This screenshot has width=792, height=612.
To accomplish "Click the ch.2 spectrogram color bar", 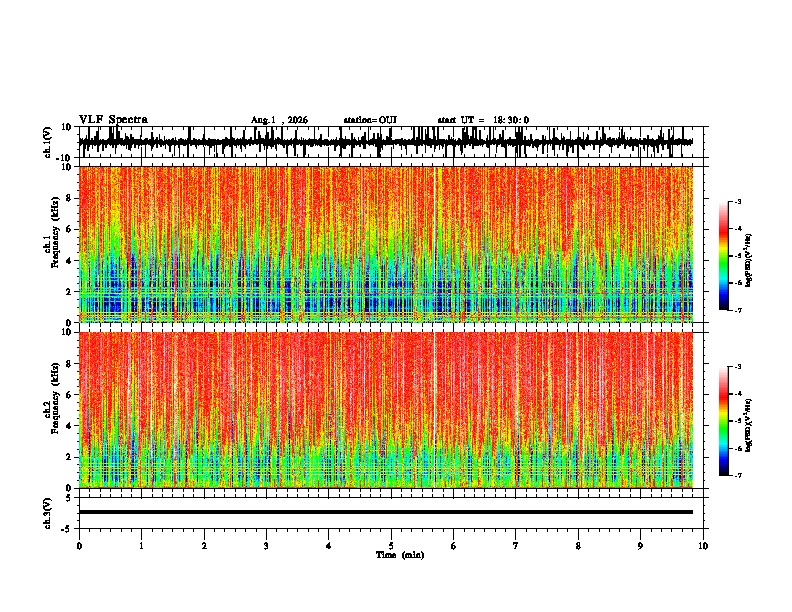I will 724,421.
